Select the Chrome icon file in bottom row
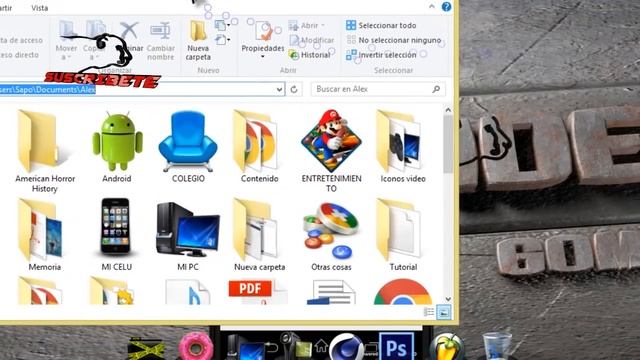 [x=403, y=292]
